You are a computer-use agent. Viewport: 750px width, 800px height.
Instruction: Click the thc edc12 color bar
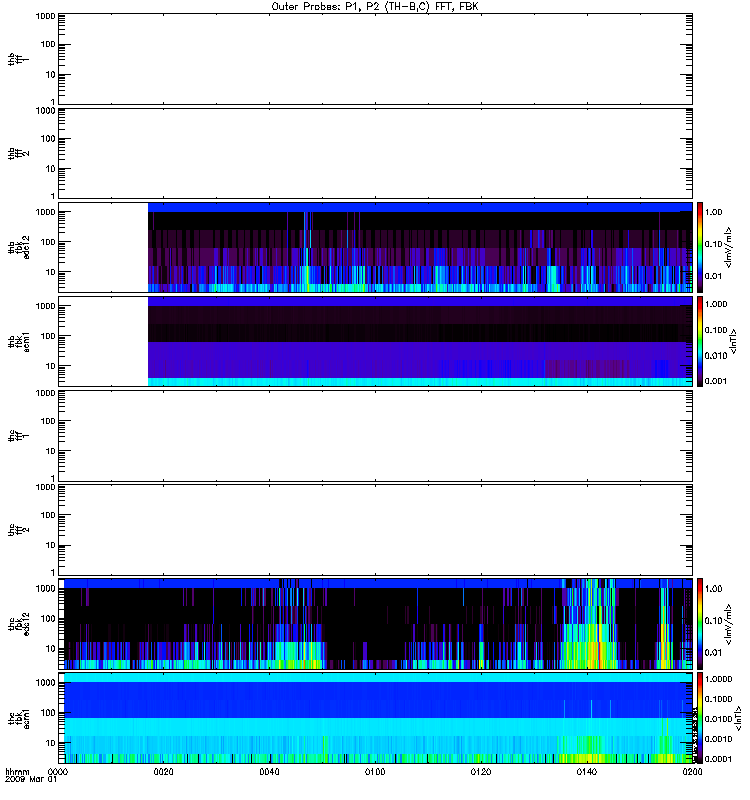pos(699,623)
